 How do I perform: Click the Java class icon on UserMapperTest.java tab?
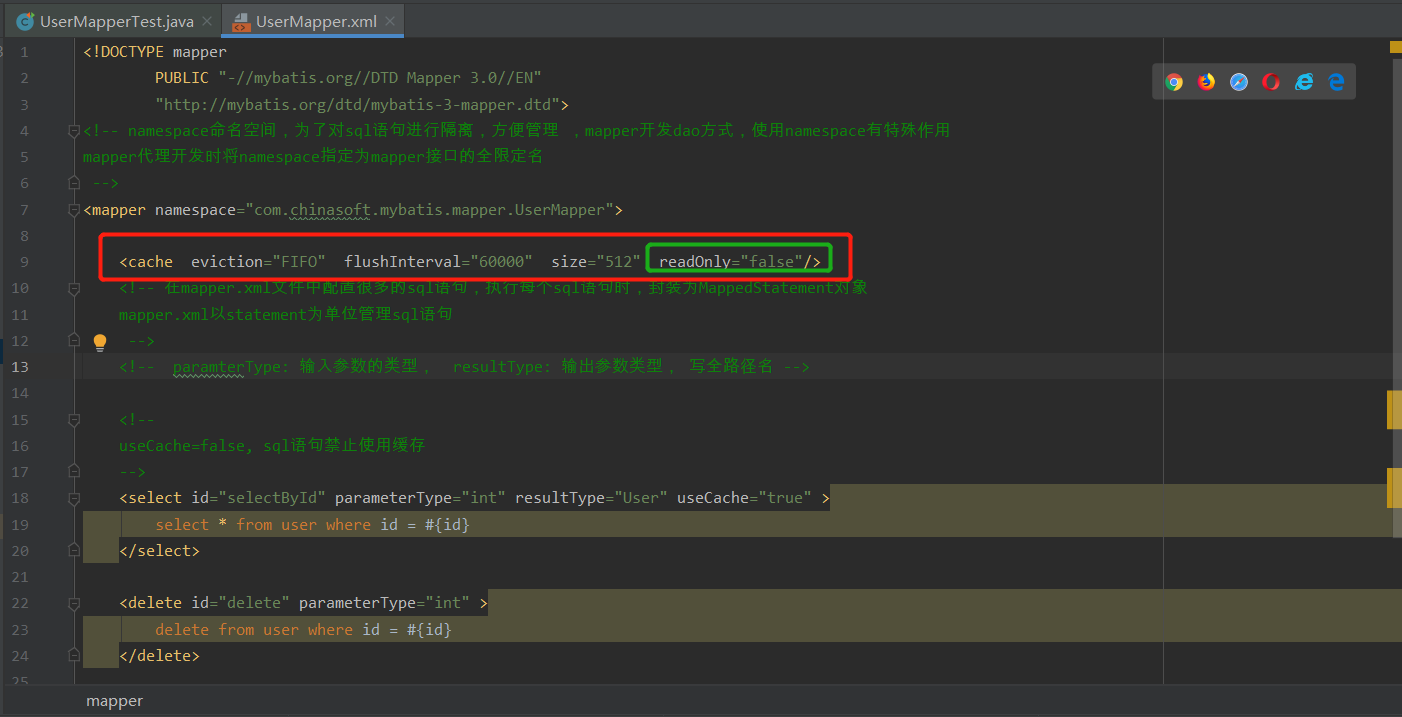tap(24, 20)
